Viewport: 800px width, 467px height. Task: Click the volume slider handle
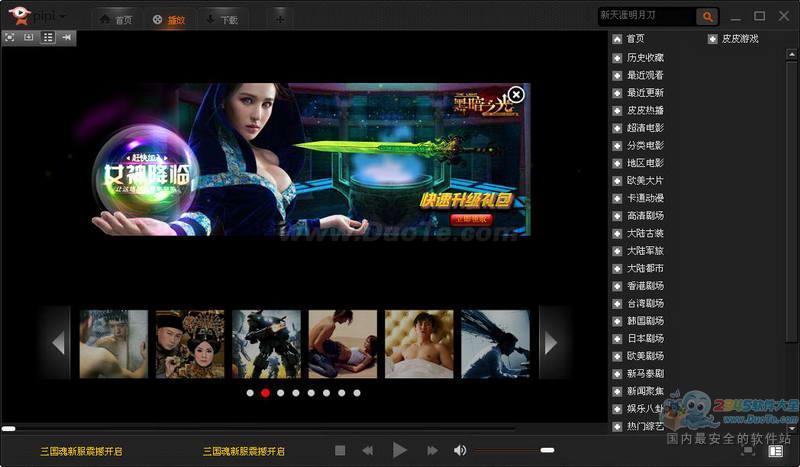point(547,450)
